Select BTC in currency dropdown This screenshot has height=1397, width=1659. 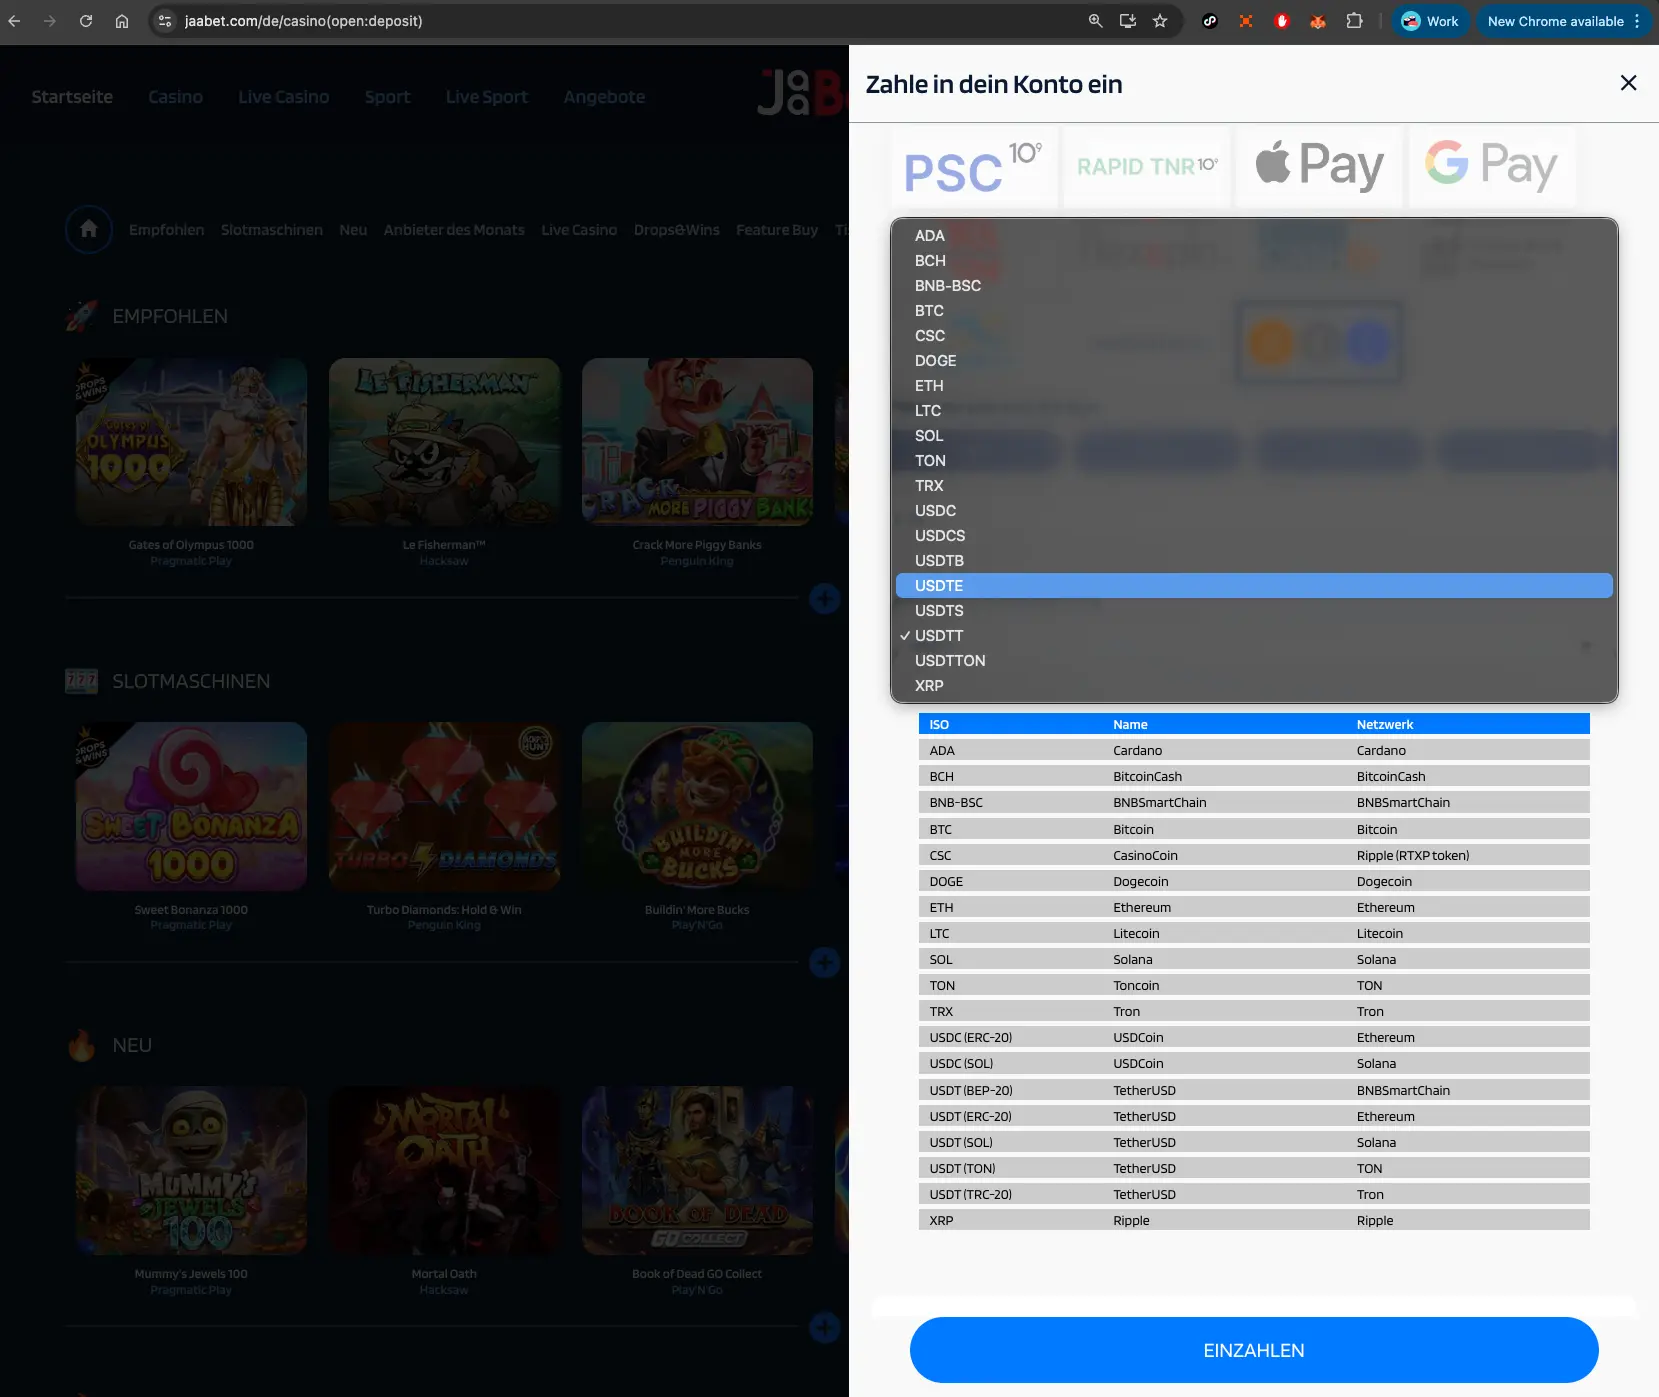tap(1254, 311)
